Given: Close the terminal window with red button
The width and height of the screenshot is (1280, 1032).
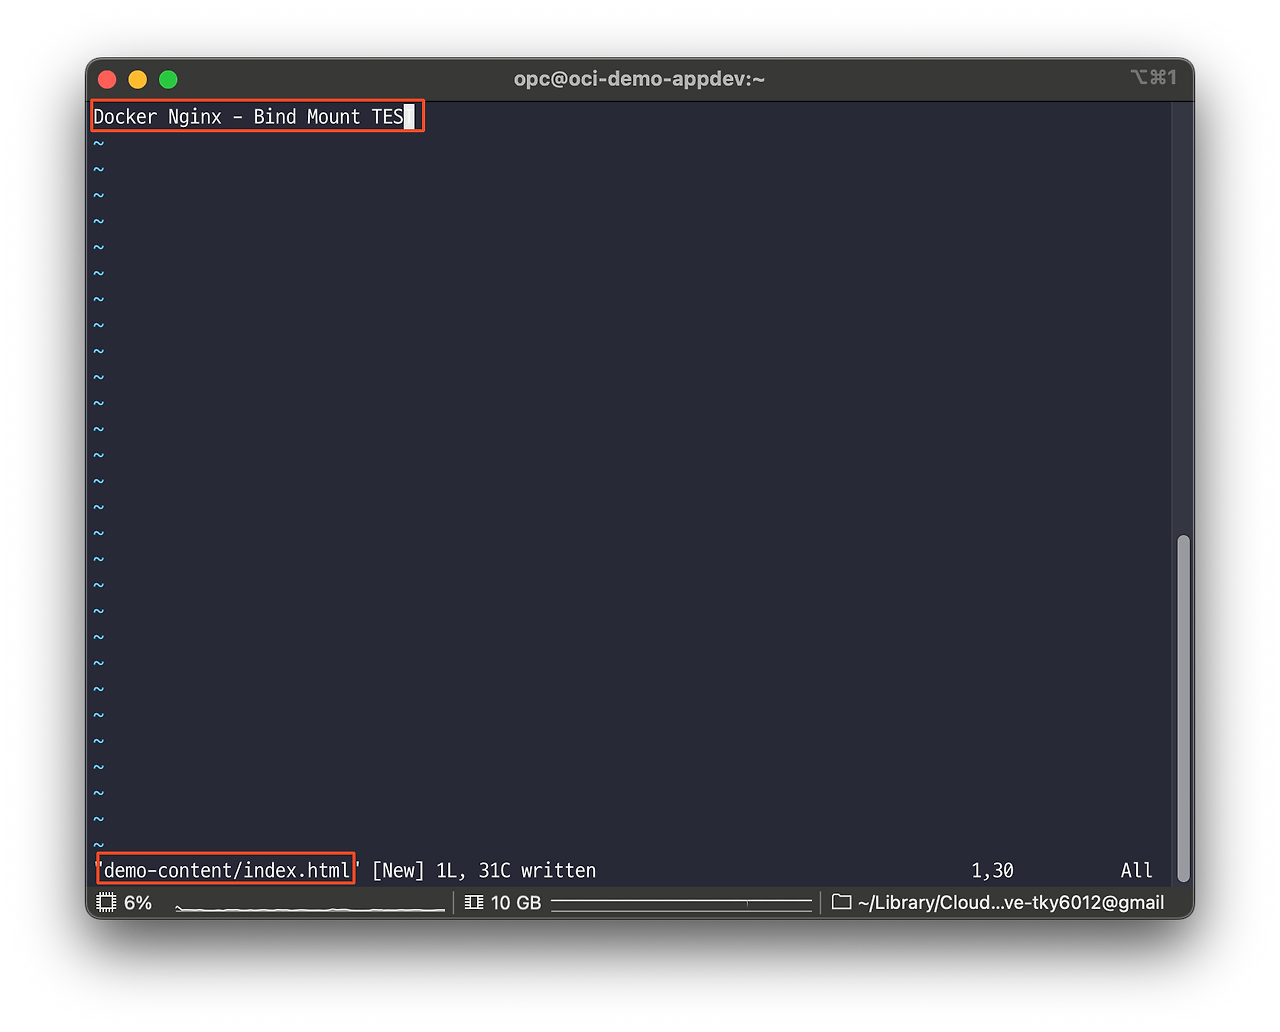Looking at the screenshot, I should point(108,79).
